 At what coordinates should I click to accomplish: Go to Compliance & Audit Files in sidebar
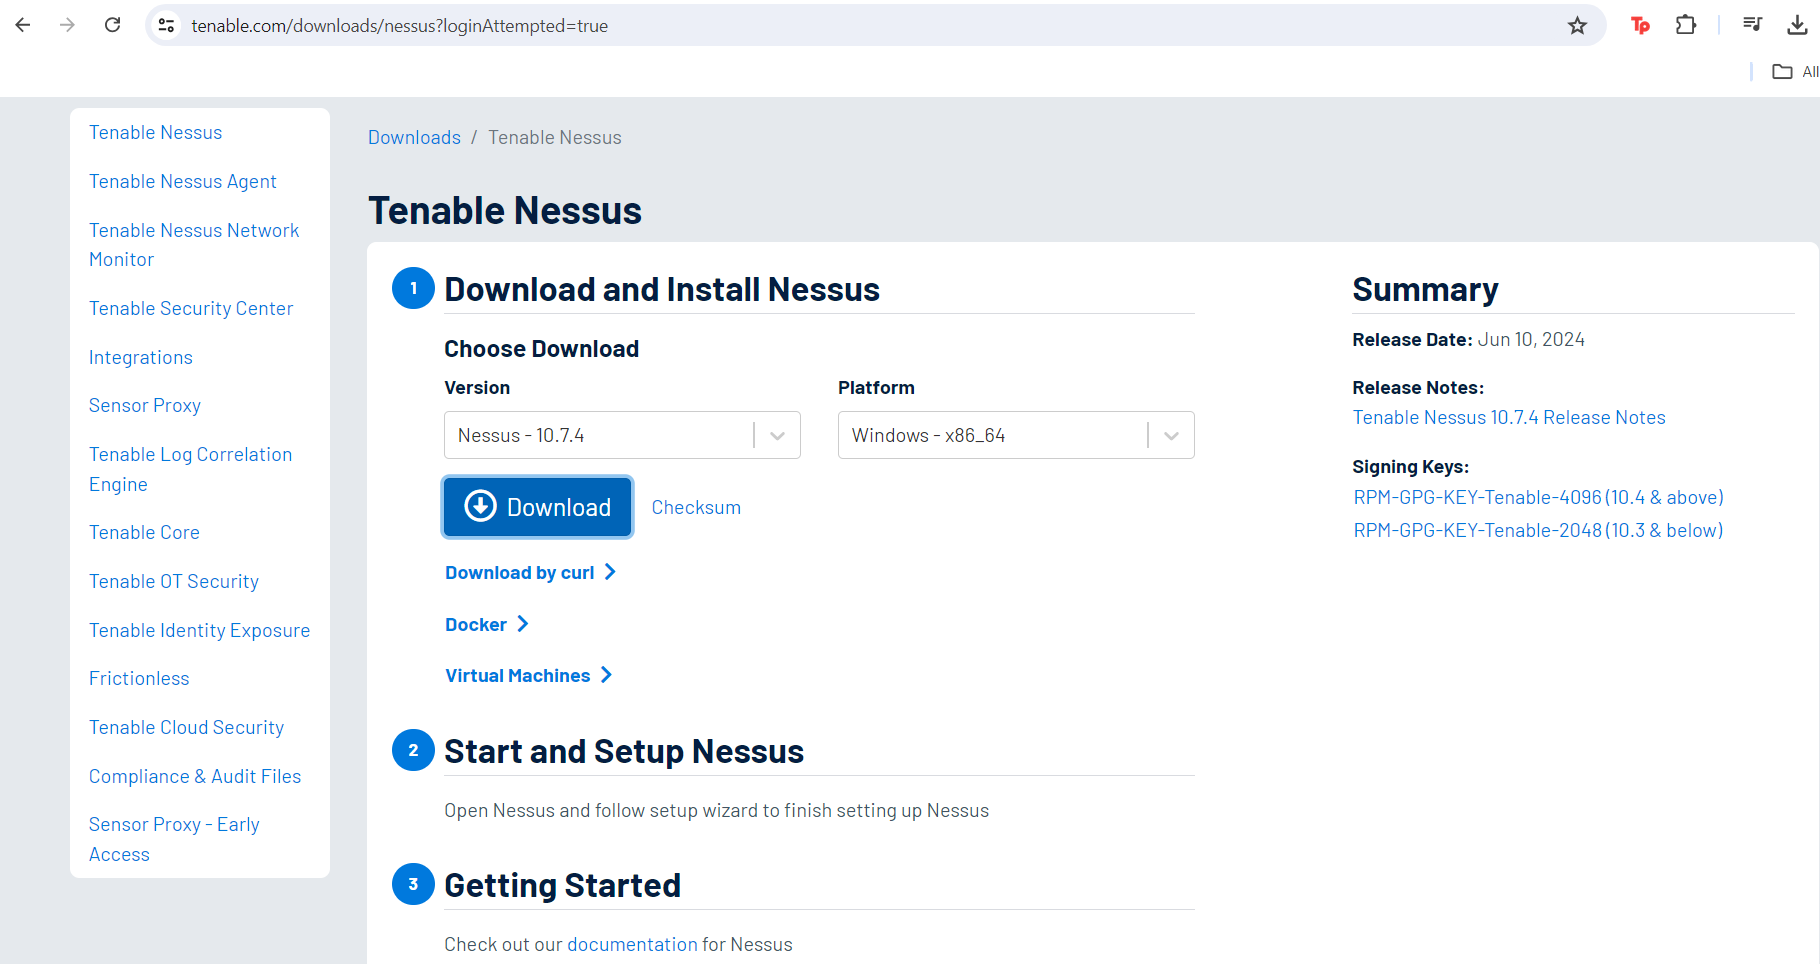[195, 777]
